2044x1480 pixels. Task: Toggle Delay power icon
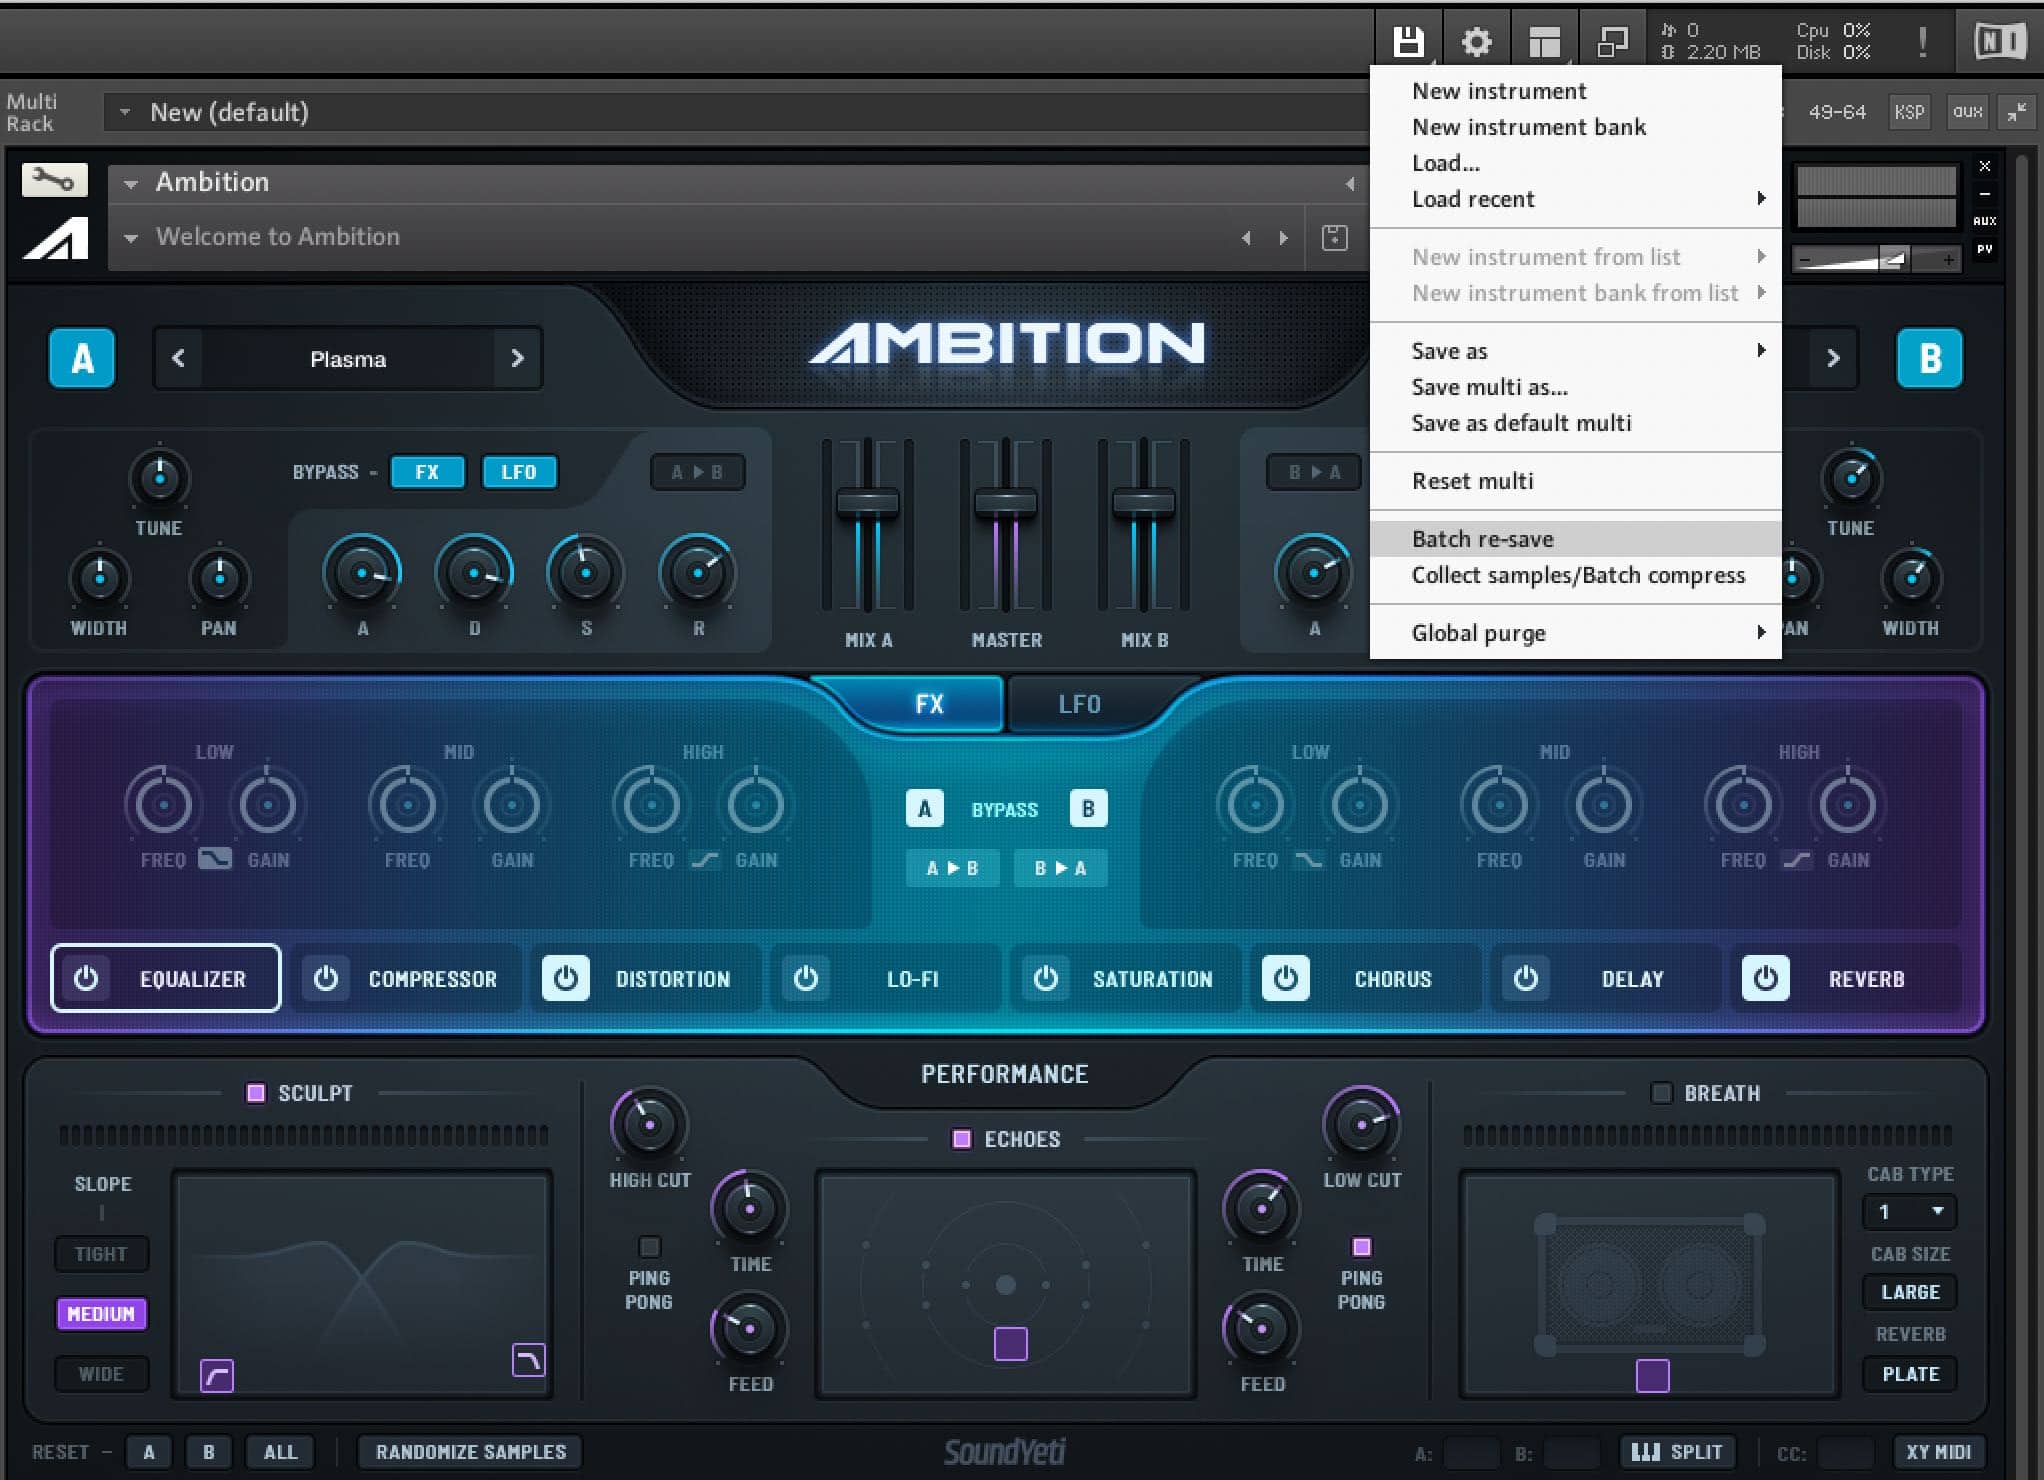(x=1526, y=978)
